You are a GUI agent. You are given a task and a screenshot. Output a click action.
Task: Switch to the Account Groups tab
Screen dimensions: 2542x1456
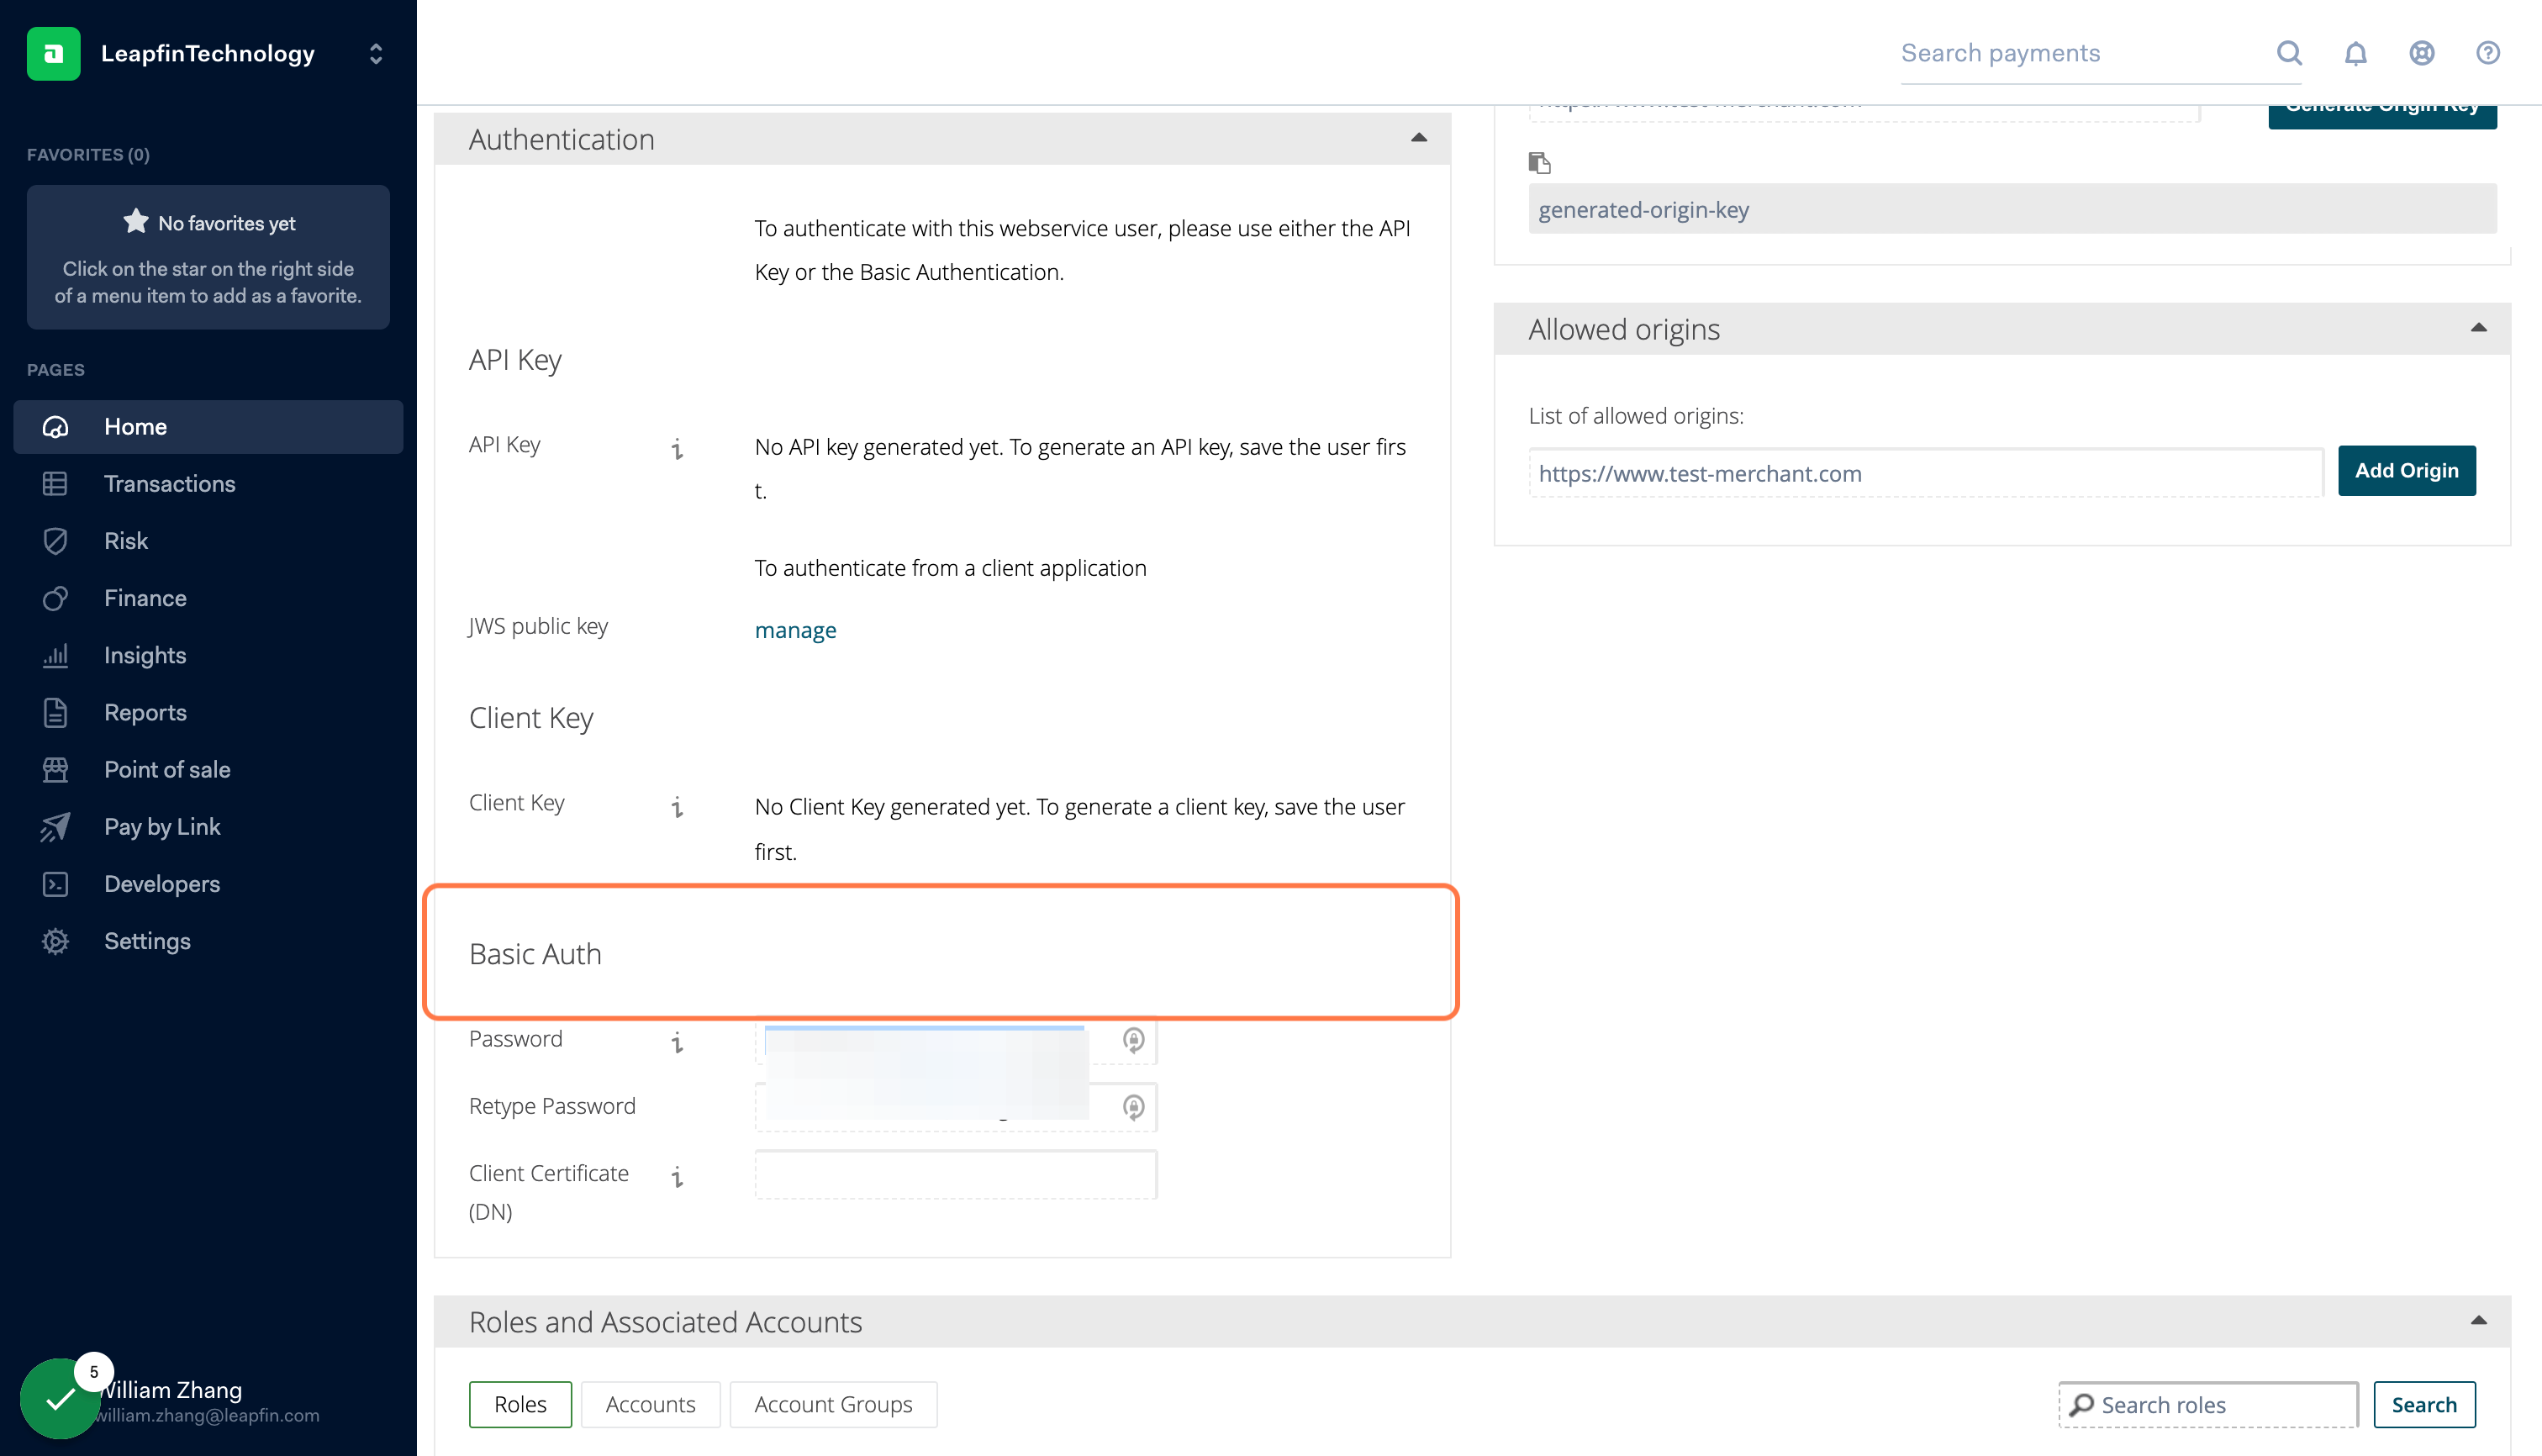(832, 1404)
